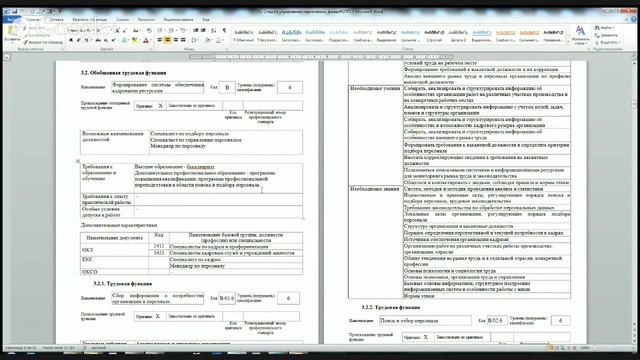Apply the Цитата 2 style
The height and width of the screenshot is (360, 640).
click(458, 35)
